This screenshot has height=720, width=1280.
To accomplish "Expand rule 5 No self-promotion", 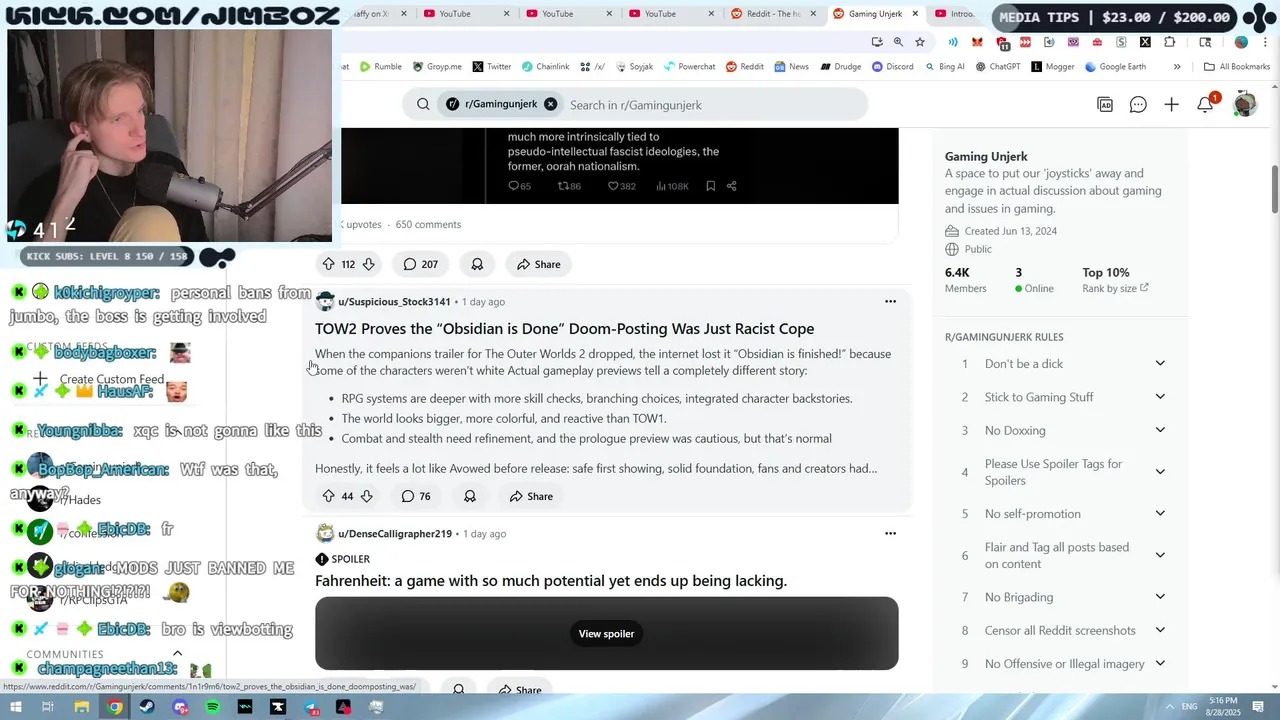I will point(1160,513).
